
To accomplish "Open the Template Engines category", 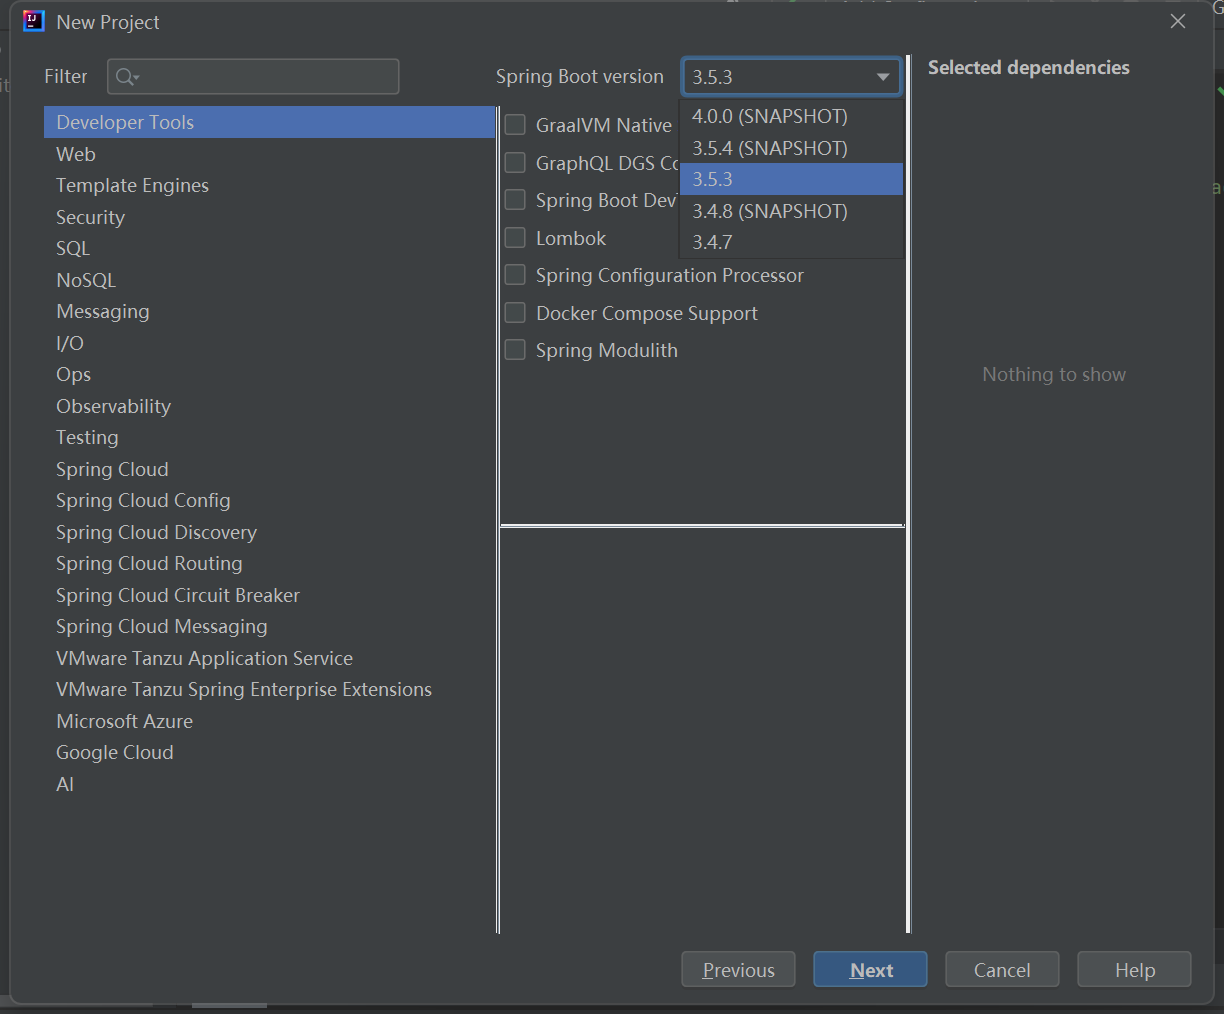I will [x=269, y=185].
